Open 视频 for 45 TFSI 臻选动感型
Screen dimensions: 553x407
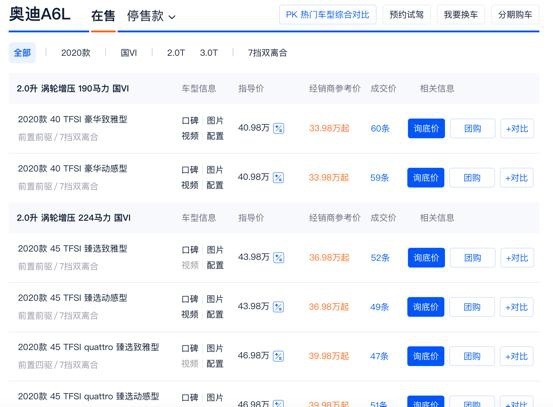pyautogui.click(x=190, y=315)
